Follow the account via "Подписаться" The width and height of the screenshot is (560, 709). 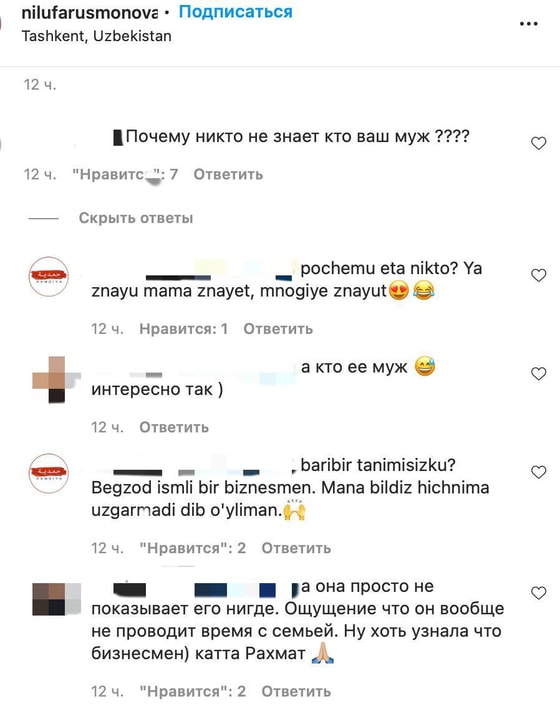(236, 11)
